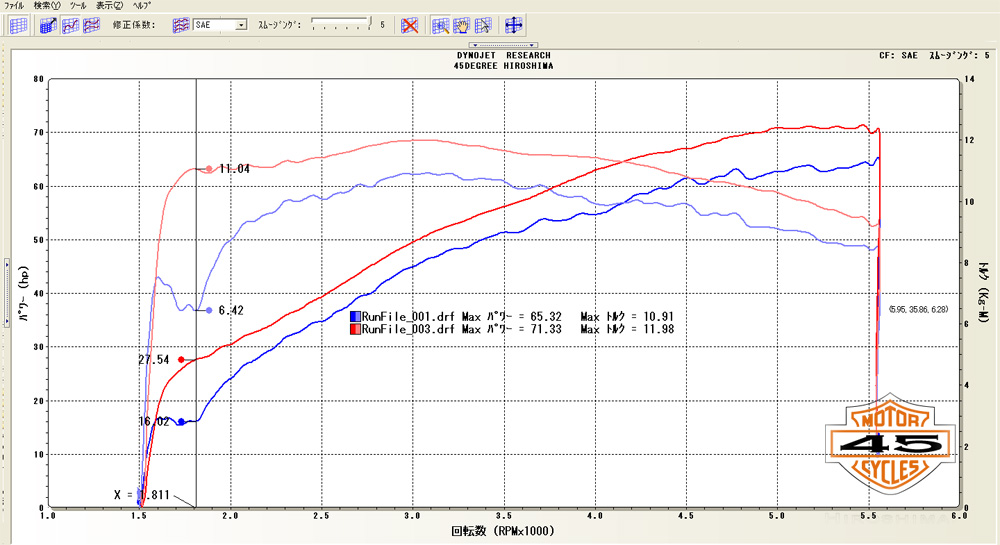Open the SAE correction factor dropdown

241,25
